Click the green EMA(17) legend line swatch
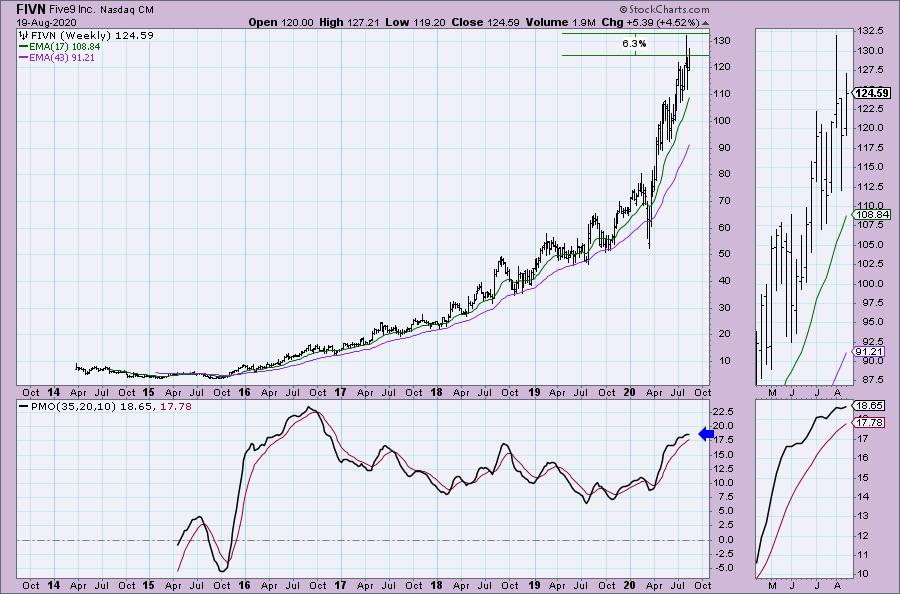 [24, 46]
